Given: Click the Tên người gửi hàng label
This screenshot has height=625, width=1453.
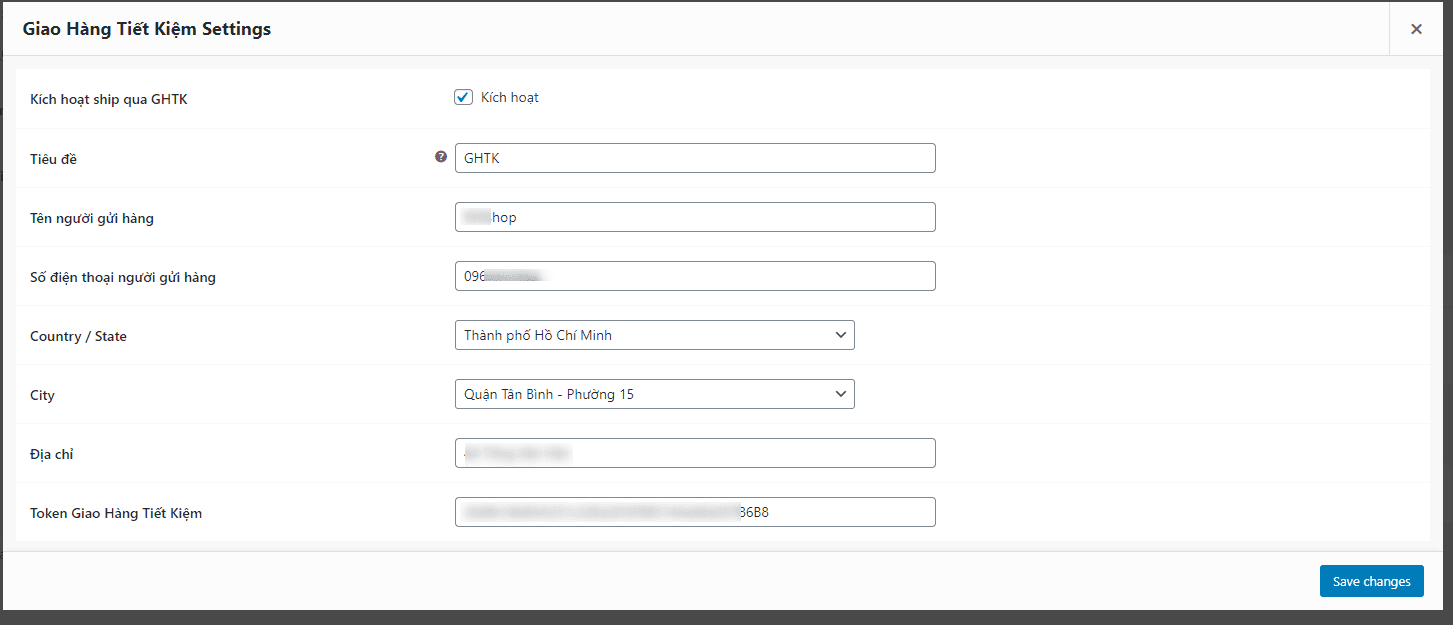Looking at the screenshot, I should 92,218.
